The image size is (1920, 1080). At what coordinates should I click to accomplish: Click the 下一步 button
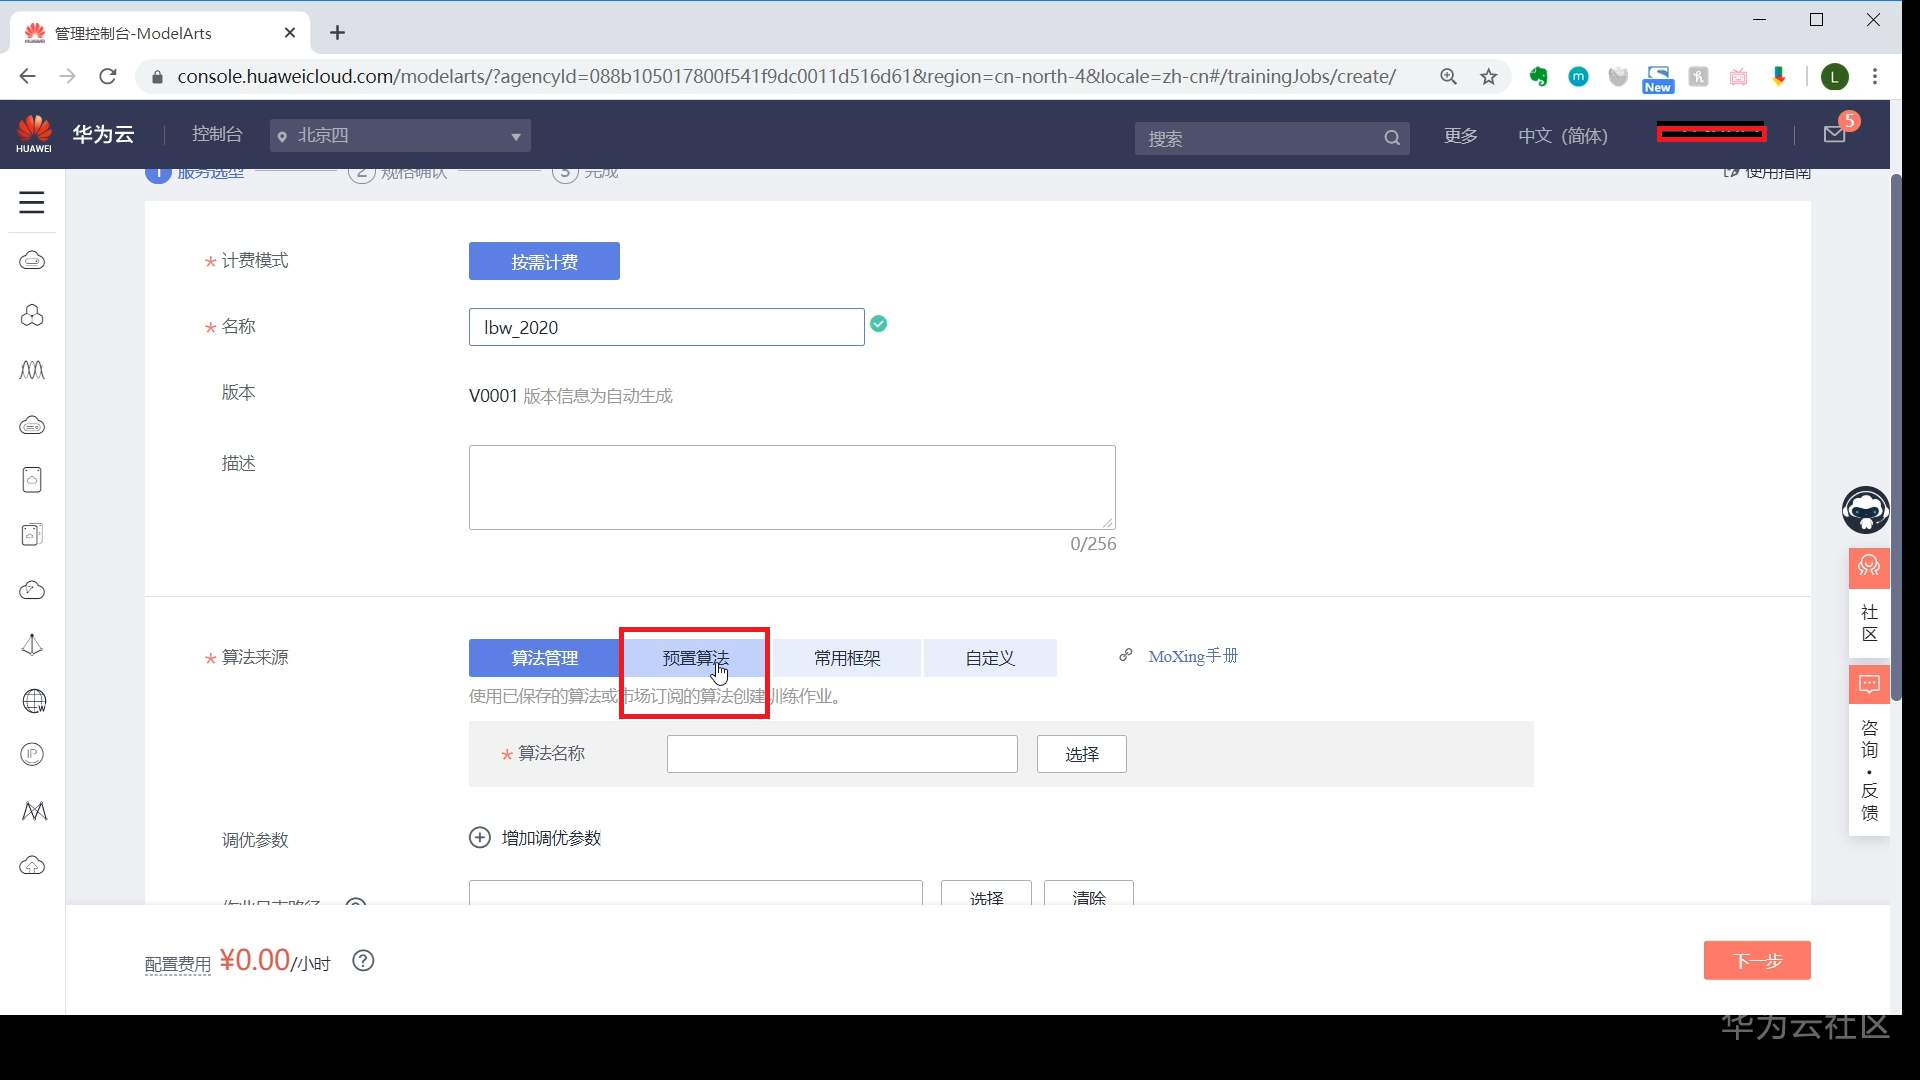1756,961
